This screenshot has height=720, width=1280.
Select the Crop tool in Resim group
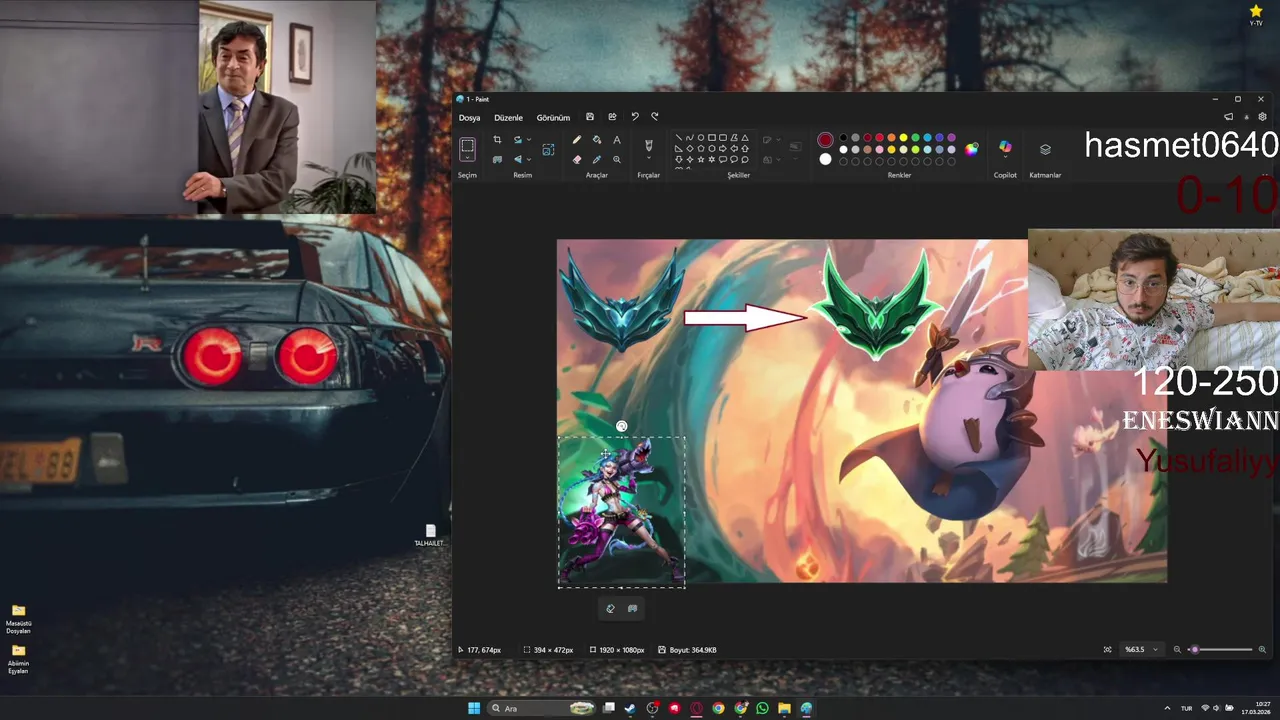(497, 140)
